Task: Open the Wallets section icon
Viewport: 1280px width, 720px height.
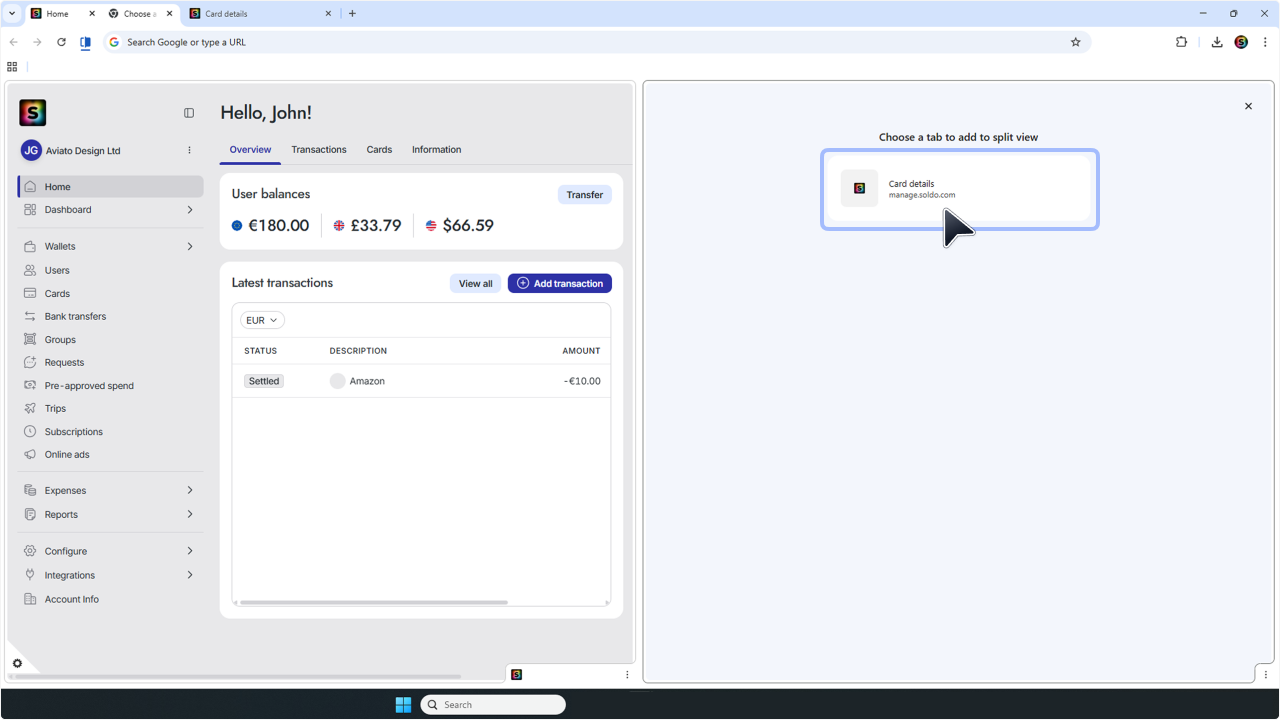Action: [30, 246]
